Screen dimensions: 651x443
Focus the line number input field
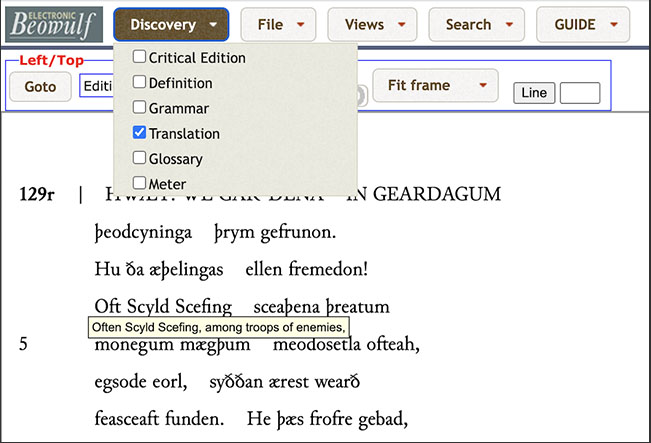(580, 93)
